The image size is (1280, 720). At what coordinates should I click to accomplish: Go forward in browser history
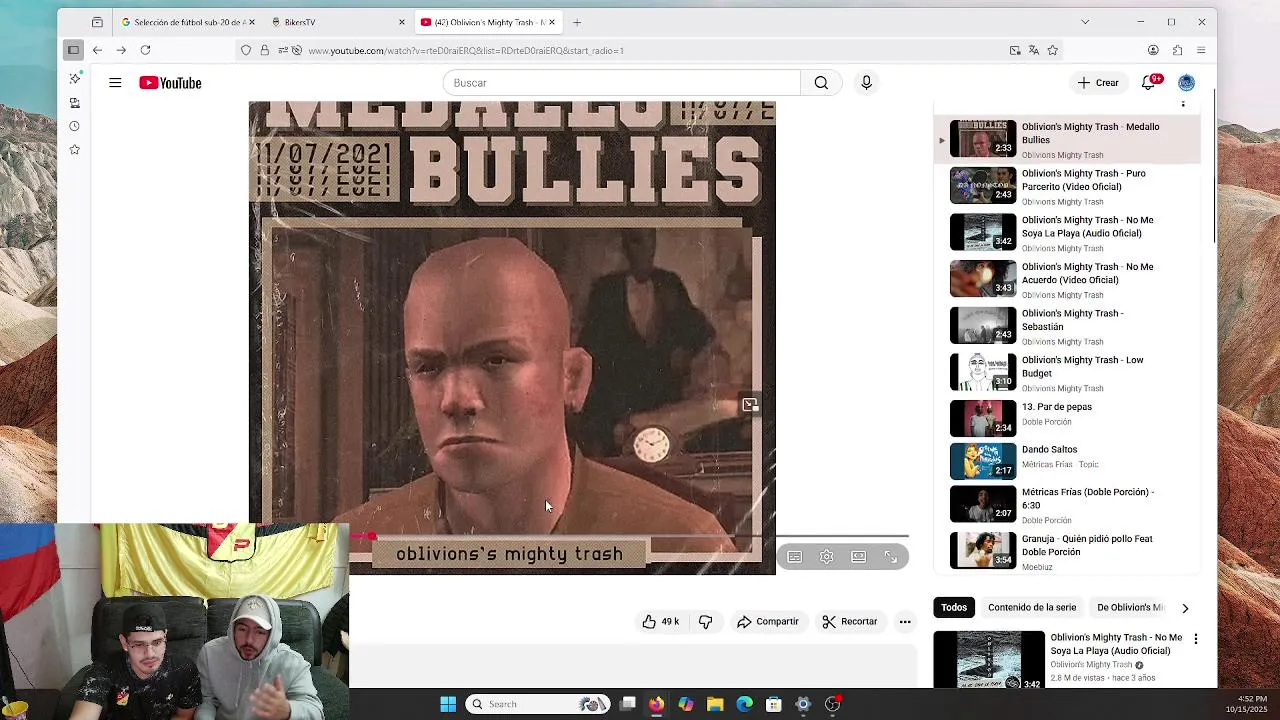[121, 50]
